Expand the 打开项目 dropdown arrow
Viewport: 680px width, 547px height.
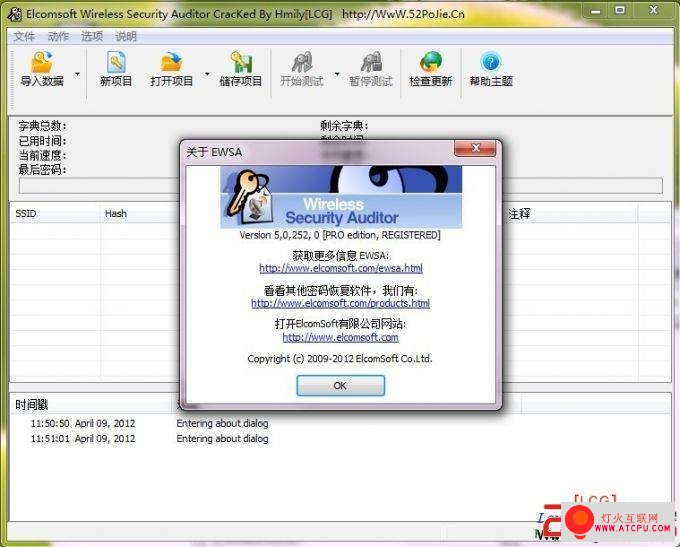207,74
